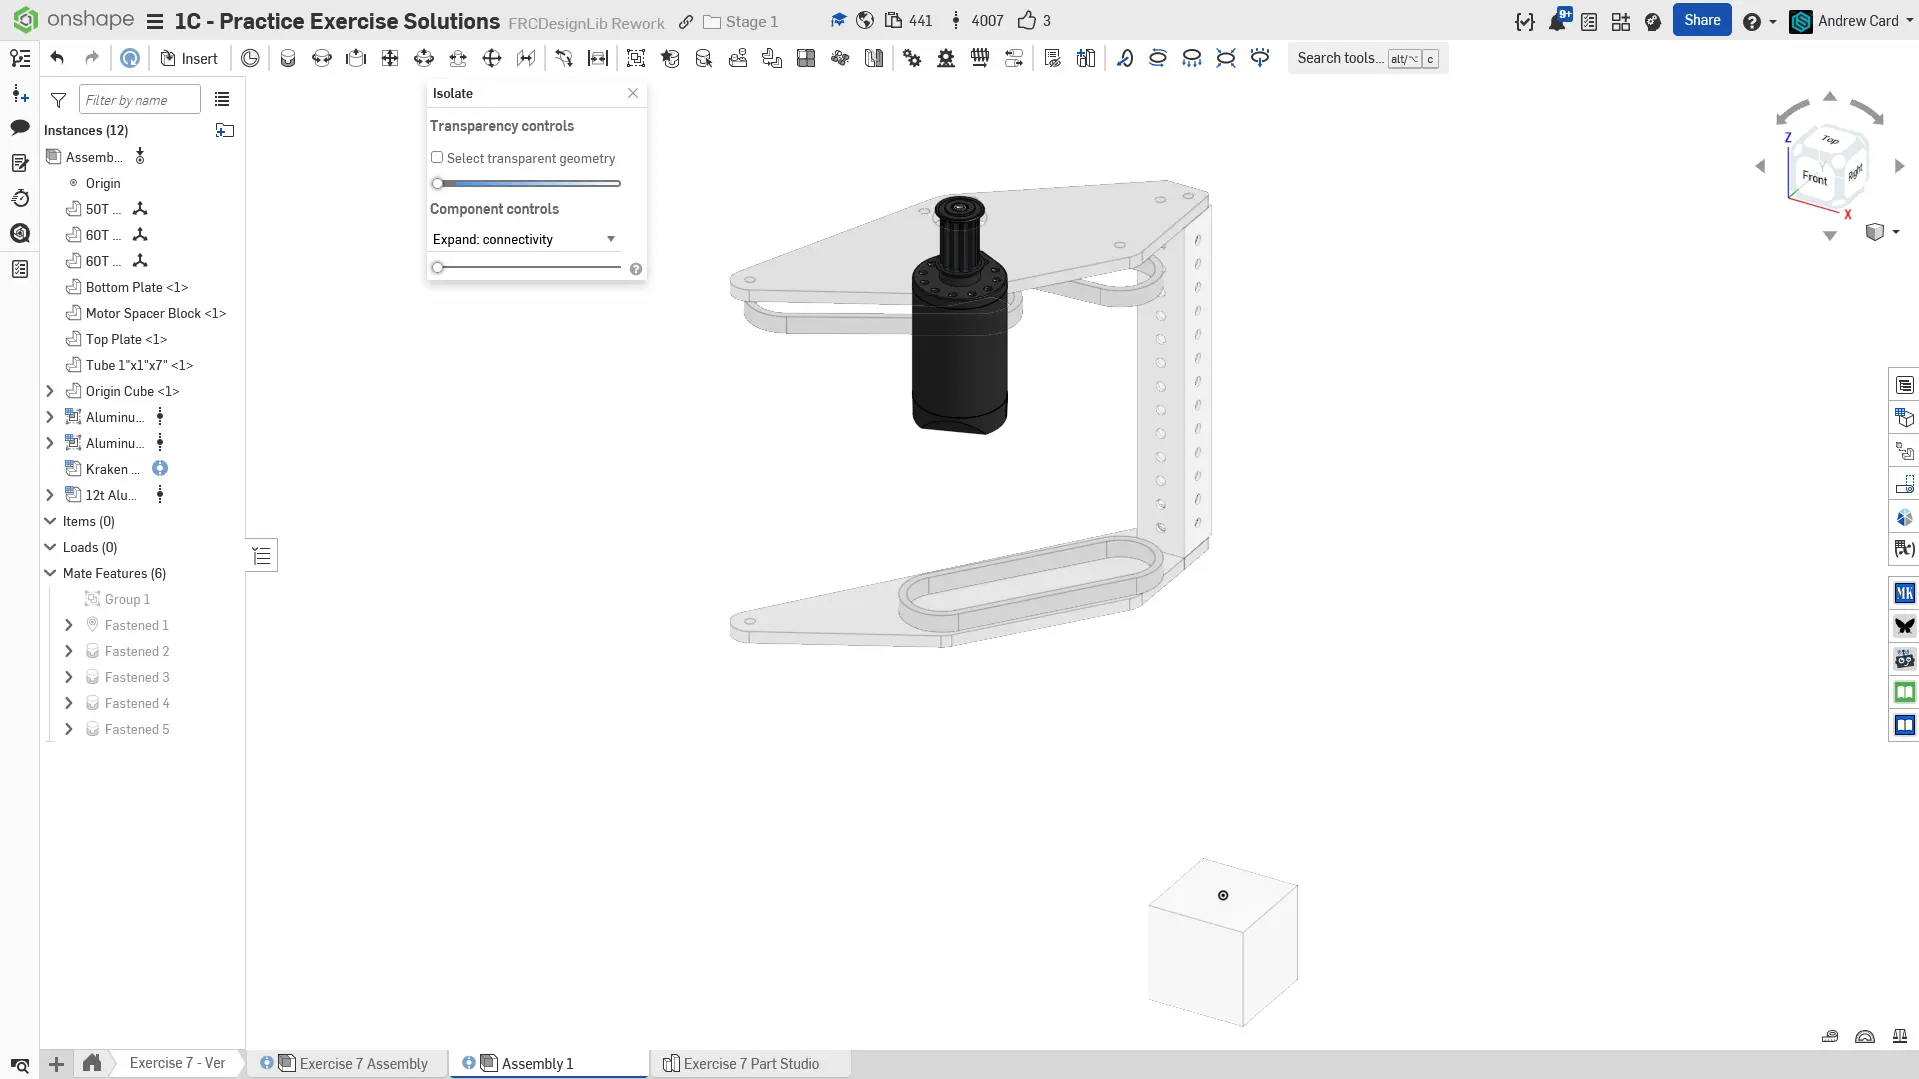Image resolution: width=1919 pixels, height=1079 pixels.
Task: Collapse the Mate Features (6) section
Action: (x=50, y=573)
